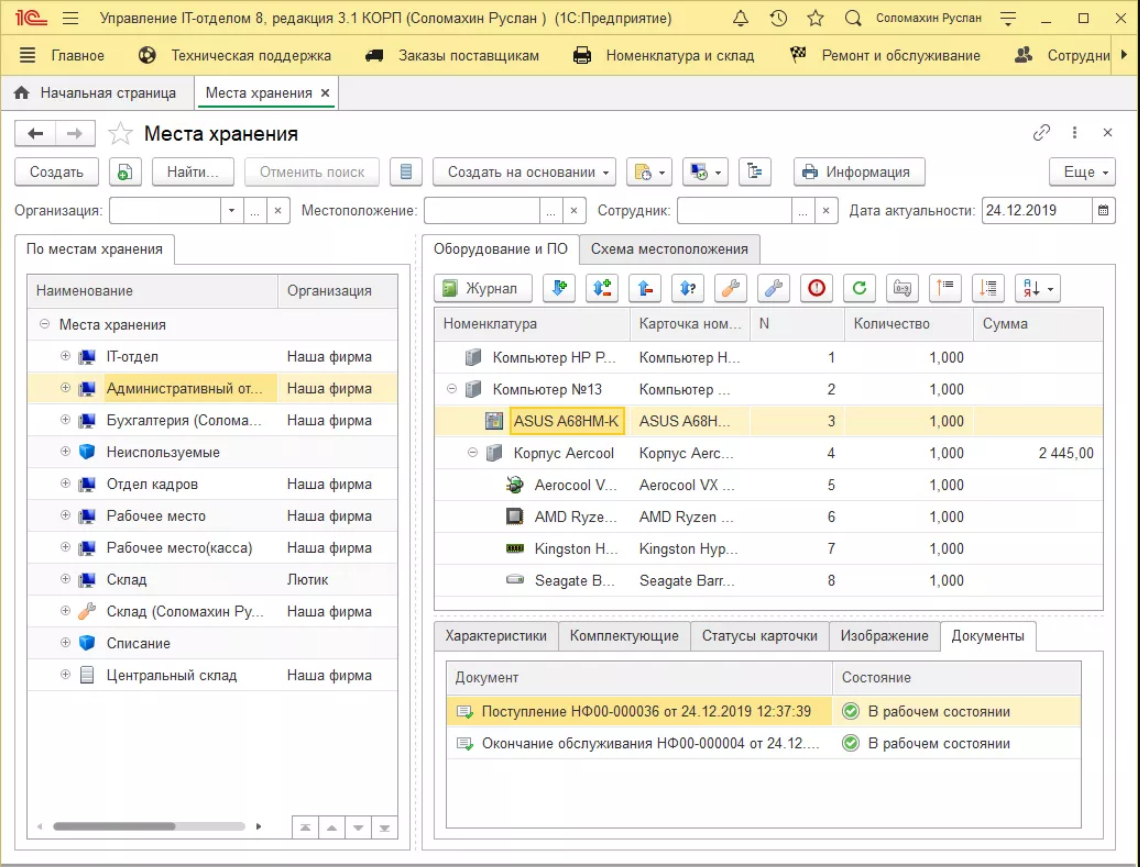Open the calendar picker for Дата актуальности
This screenshot has width=1140, height=867.
coord(1103,211)
